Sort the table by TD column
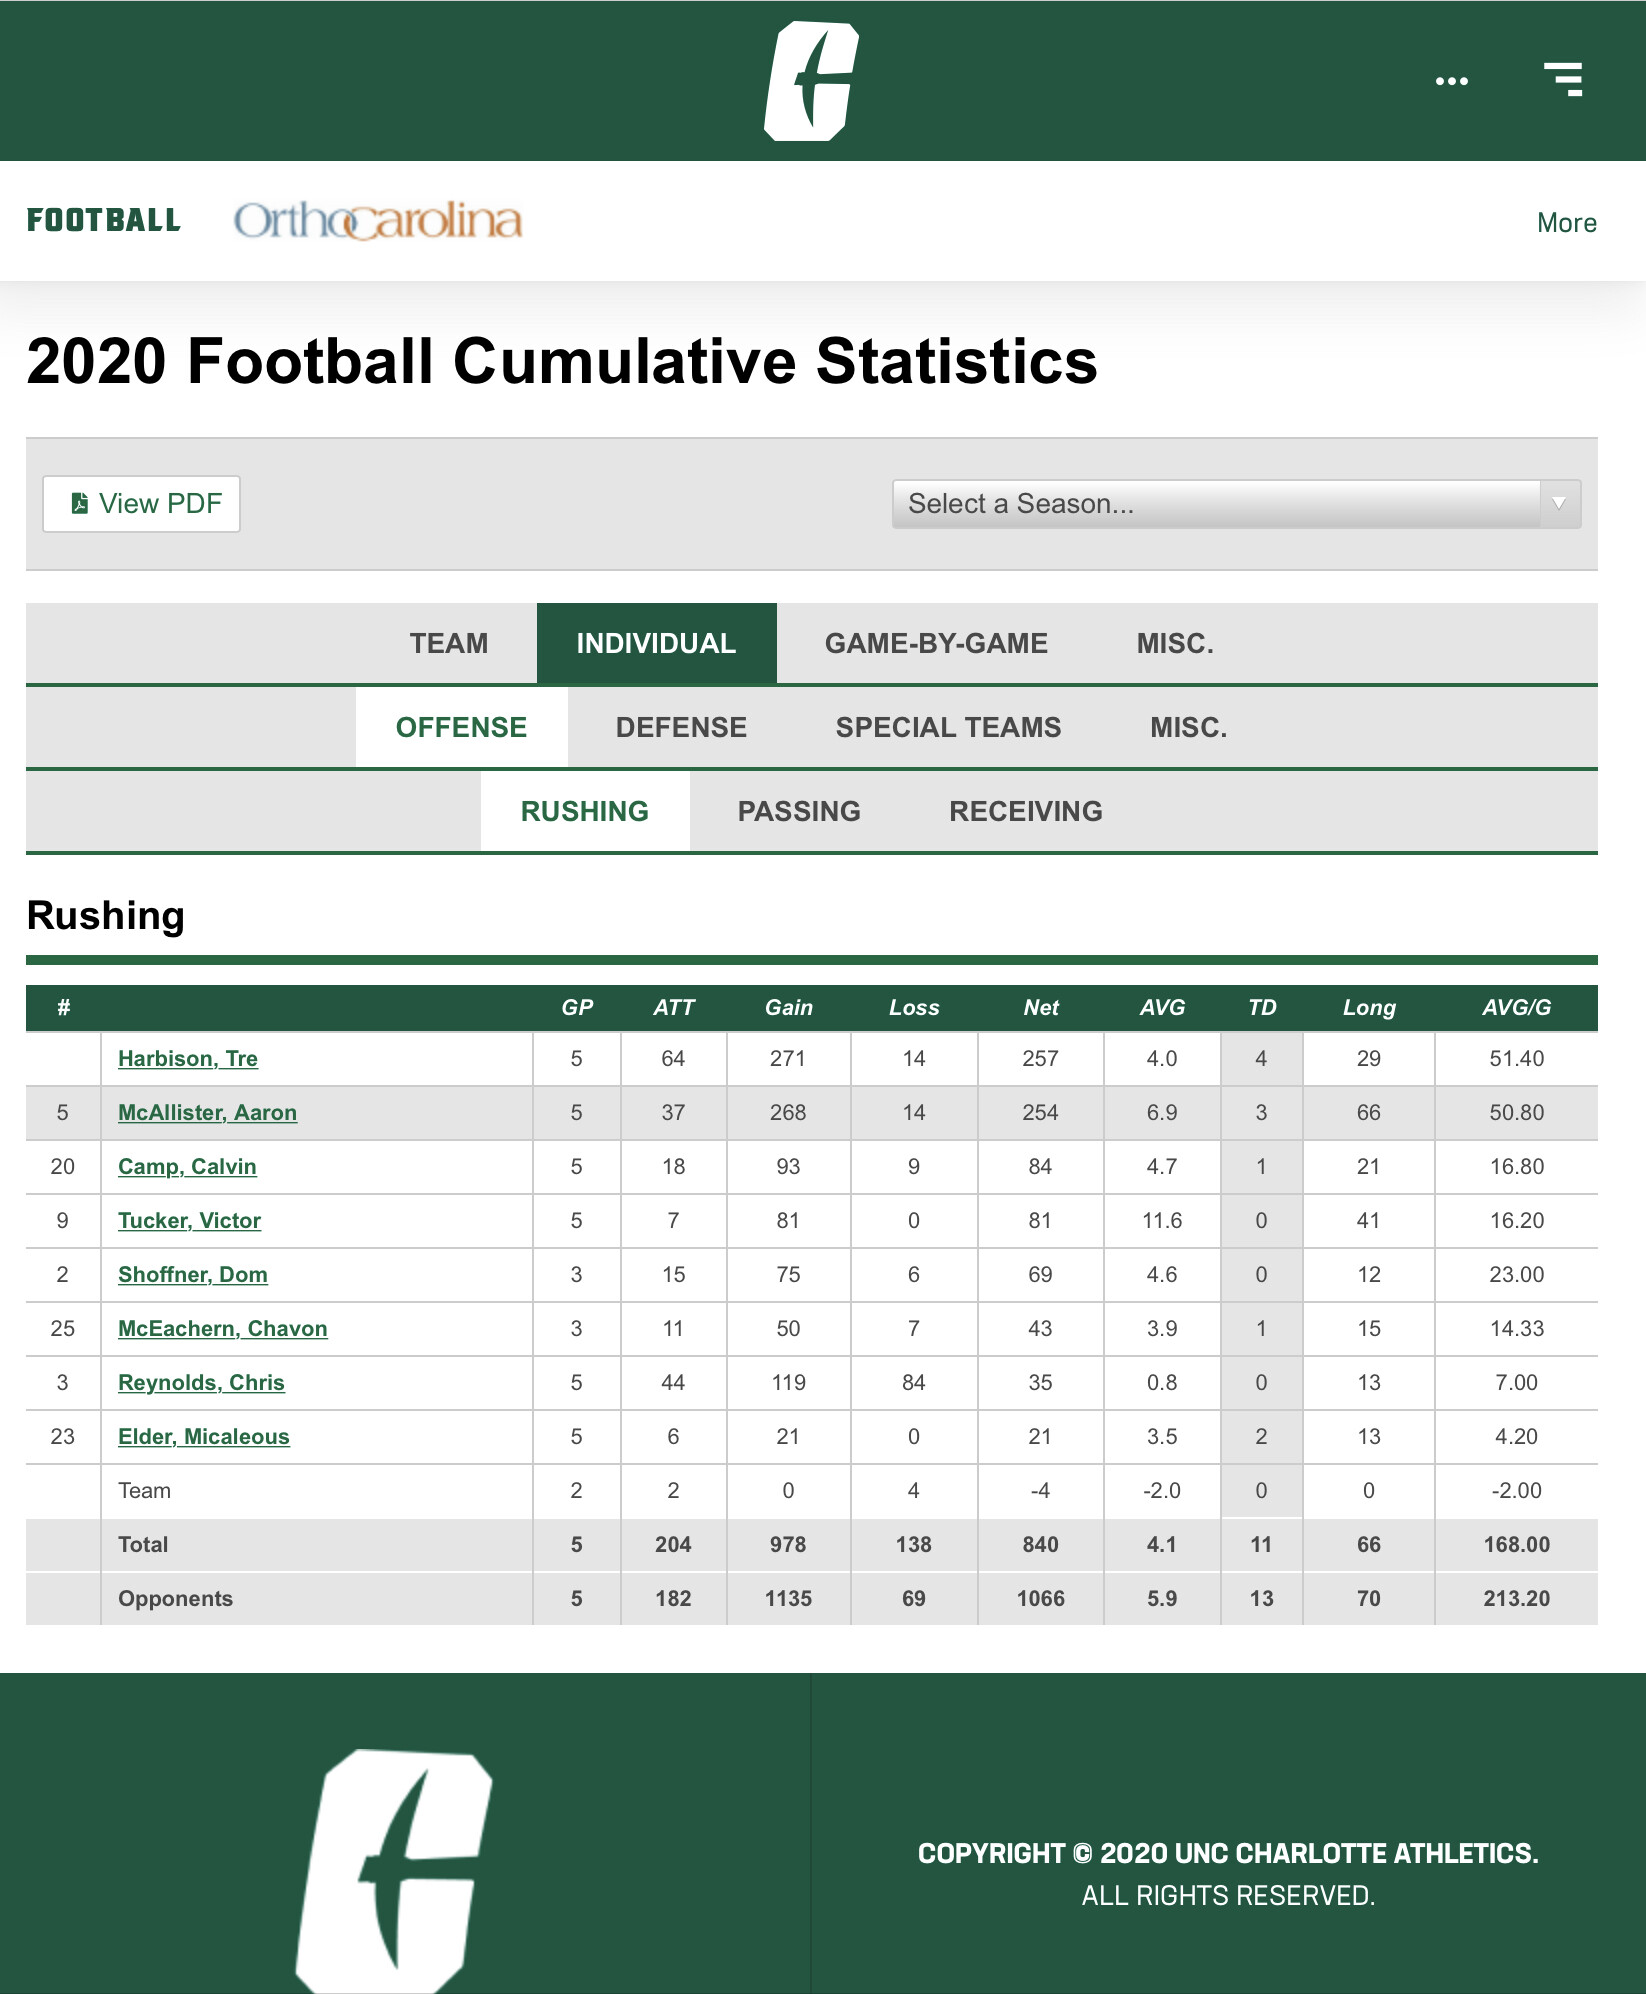 coord(1262,1008)
